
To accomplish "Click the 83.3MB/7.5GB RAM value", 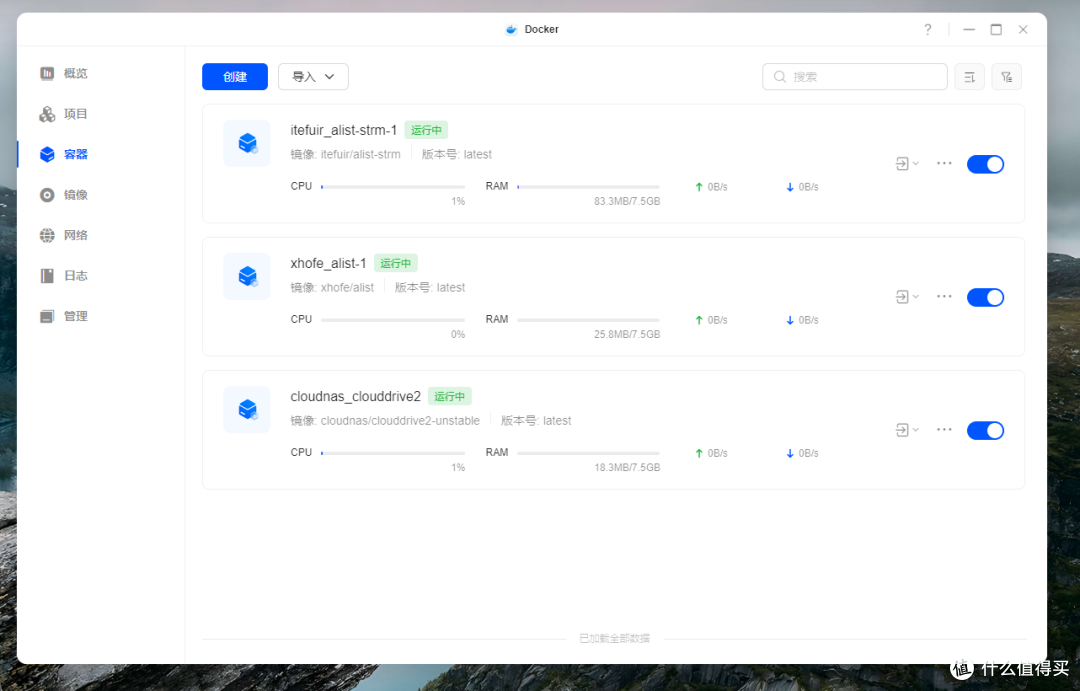I will click(627, 201).
